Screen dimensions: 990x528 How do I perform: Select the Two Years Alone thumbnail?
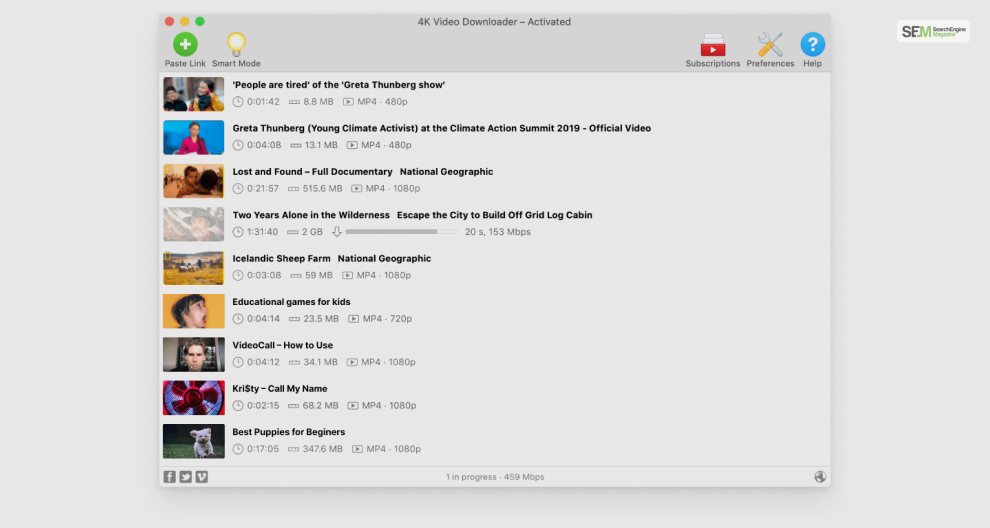click(194, 224)
